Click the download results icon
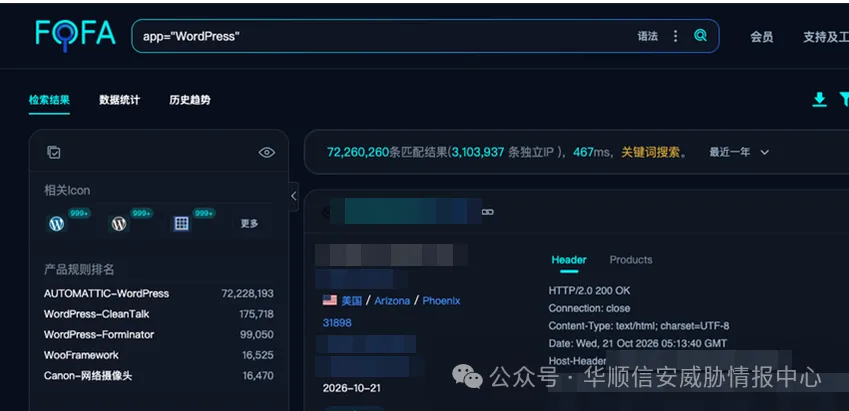Image resolution: width=849 pixels, height=411 pixels. pos(819,99)
